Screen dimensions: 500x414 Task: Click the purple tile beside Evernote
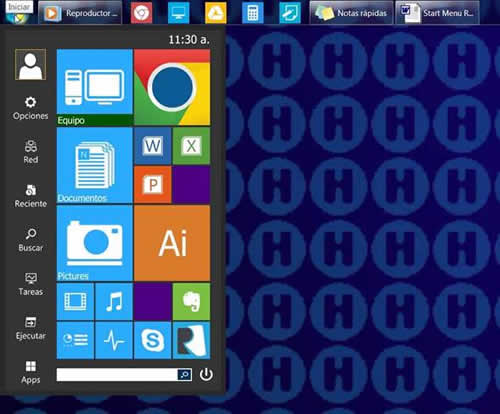coord(153,301)
